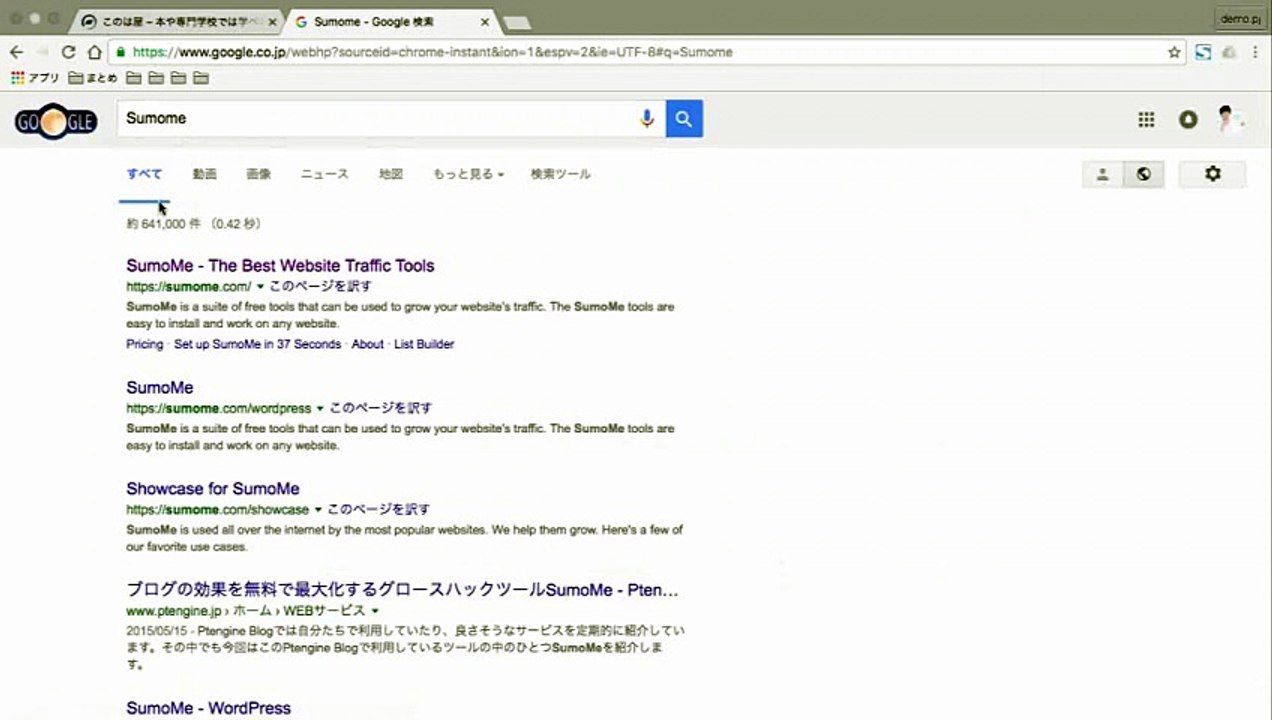
Task: Go back with the browser back arrow
Action: [16, 52]
